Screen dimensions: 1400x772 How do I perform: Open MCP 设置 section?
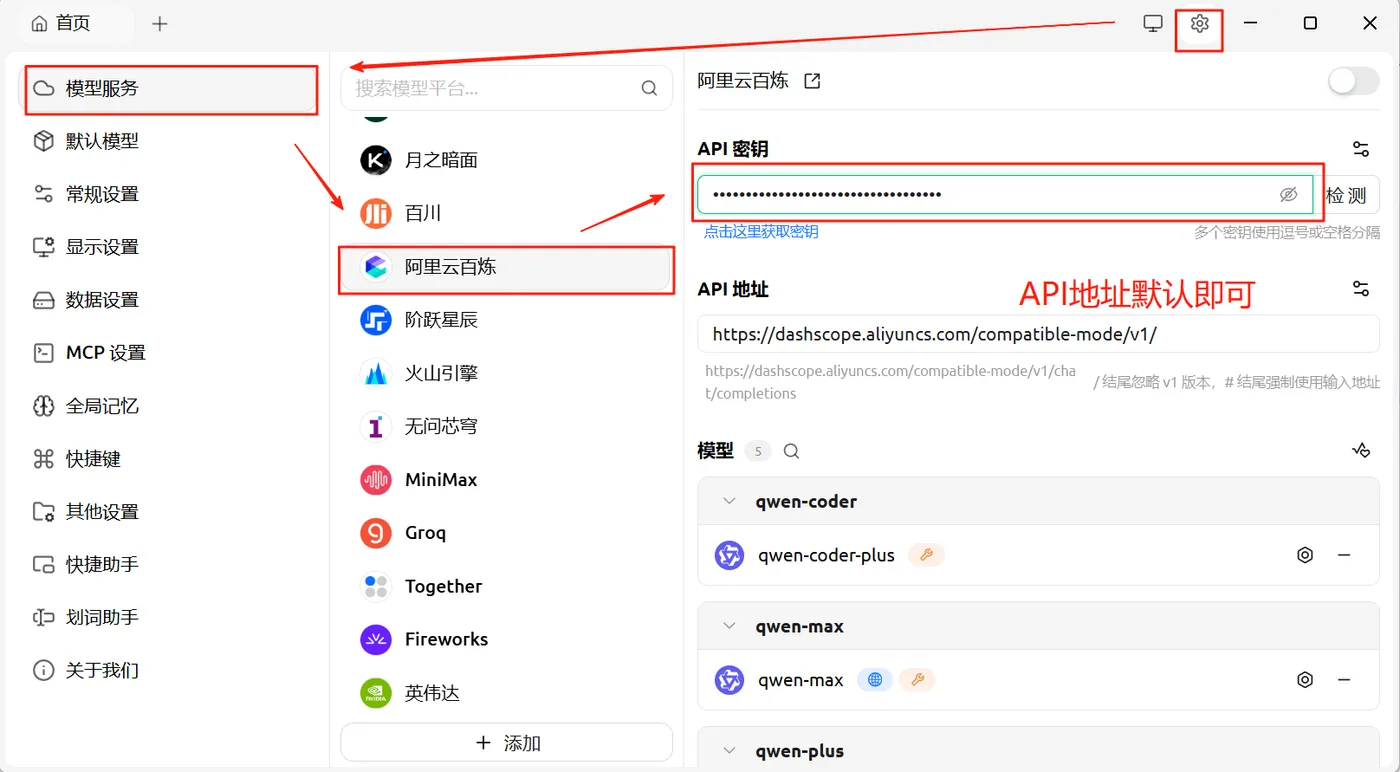coord(171,353)
